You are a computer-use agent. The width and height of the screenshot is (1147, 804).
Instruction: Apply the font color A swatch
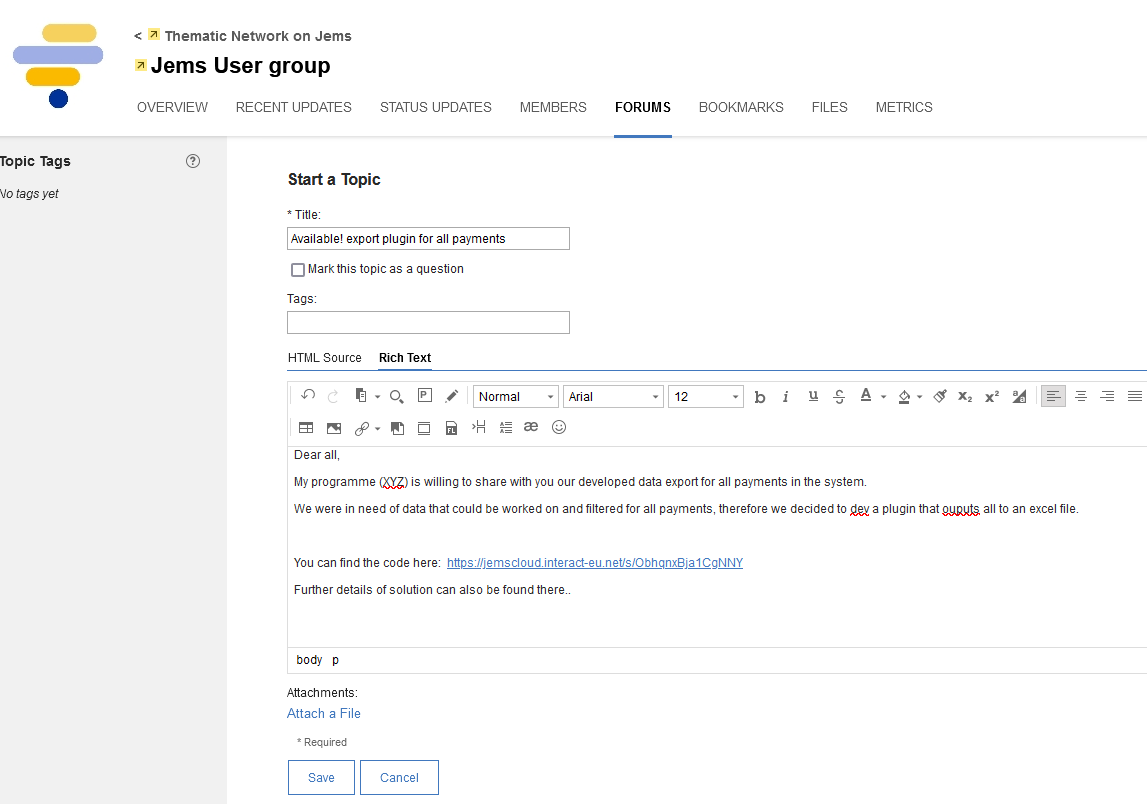[866, 396]
